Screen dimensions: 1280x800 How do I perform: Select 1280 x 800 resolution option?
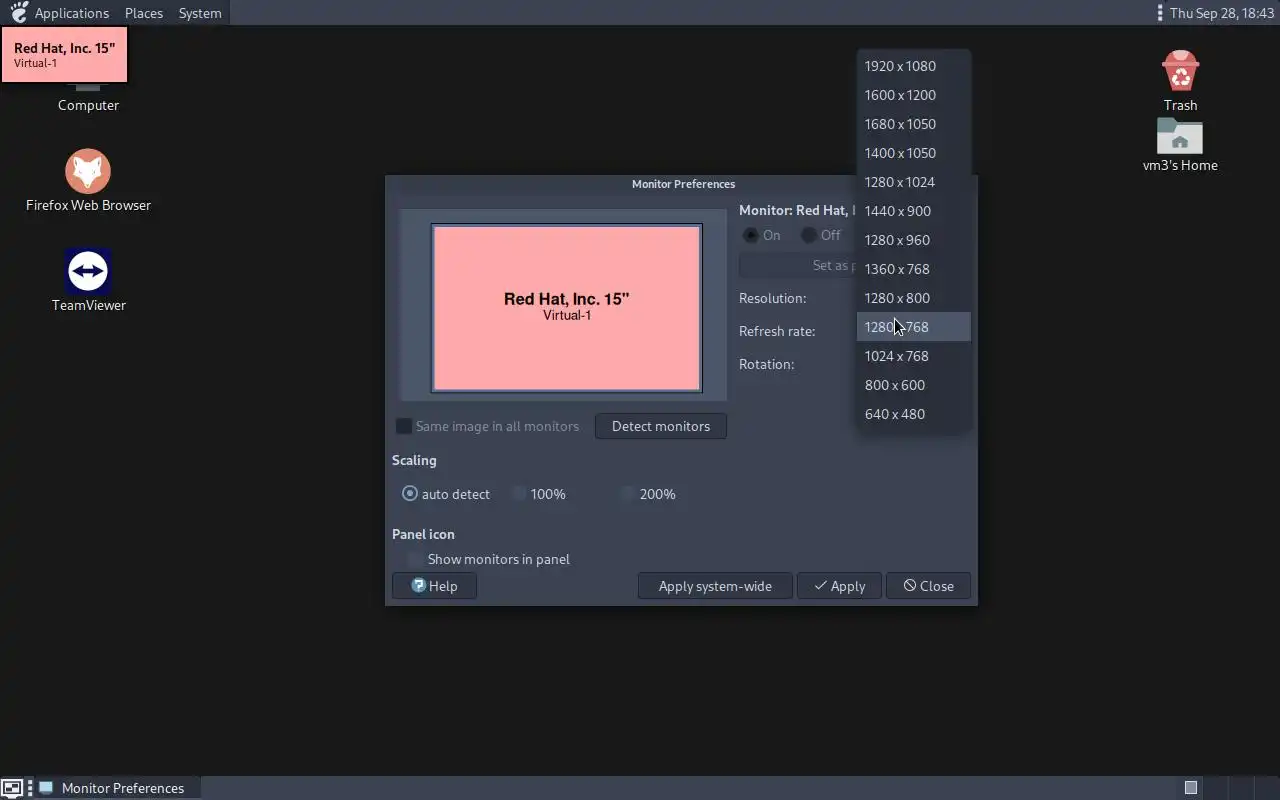click(x=913, y=298)
